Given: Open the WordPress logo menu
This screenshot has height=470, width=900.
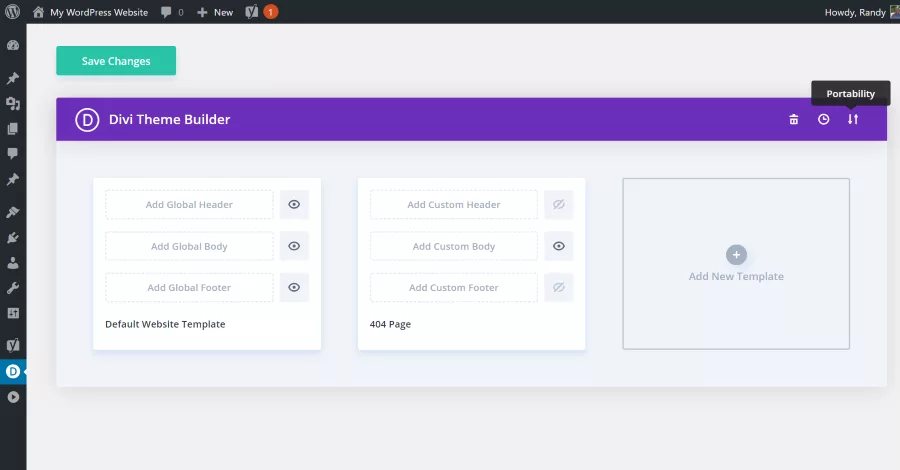Looking at the screenshot, I should [13, 12].
